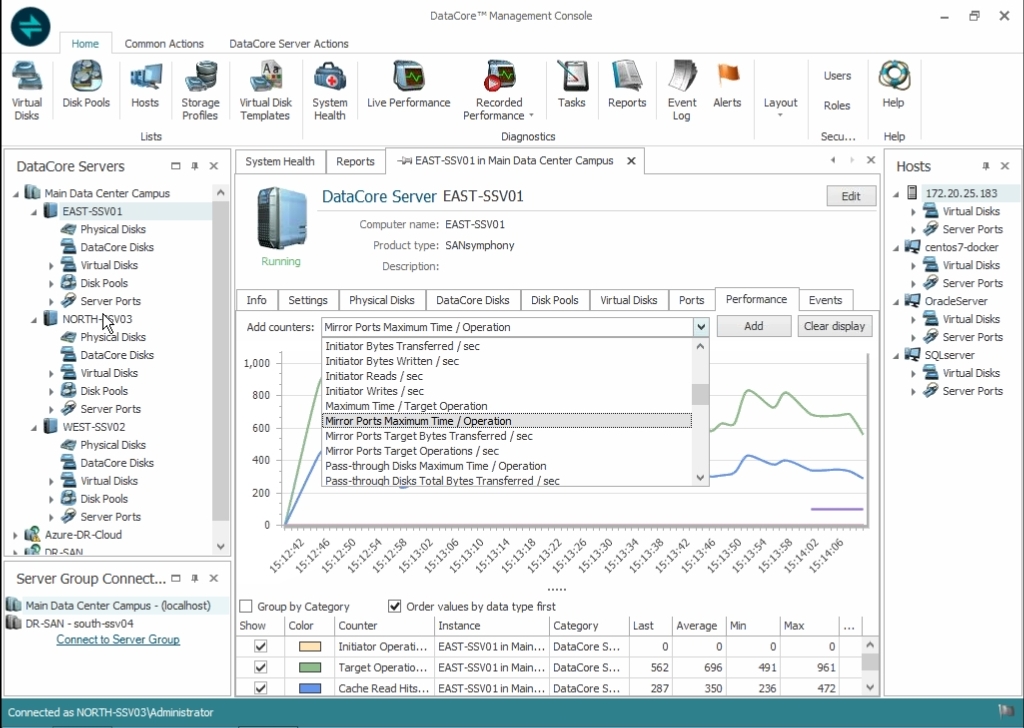1024x728 pixels.
Task: Open Users in the Security group
Action: [837, 76]
